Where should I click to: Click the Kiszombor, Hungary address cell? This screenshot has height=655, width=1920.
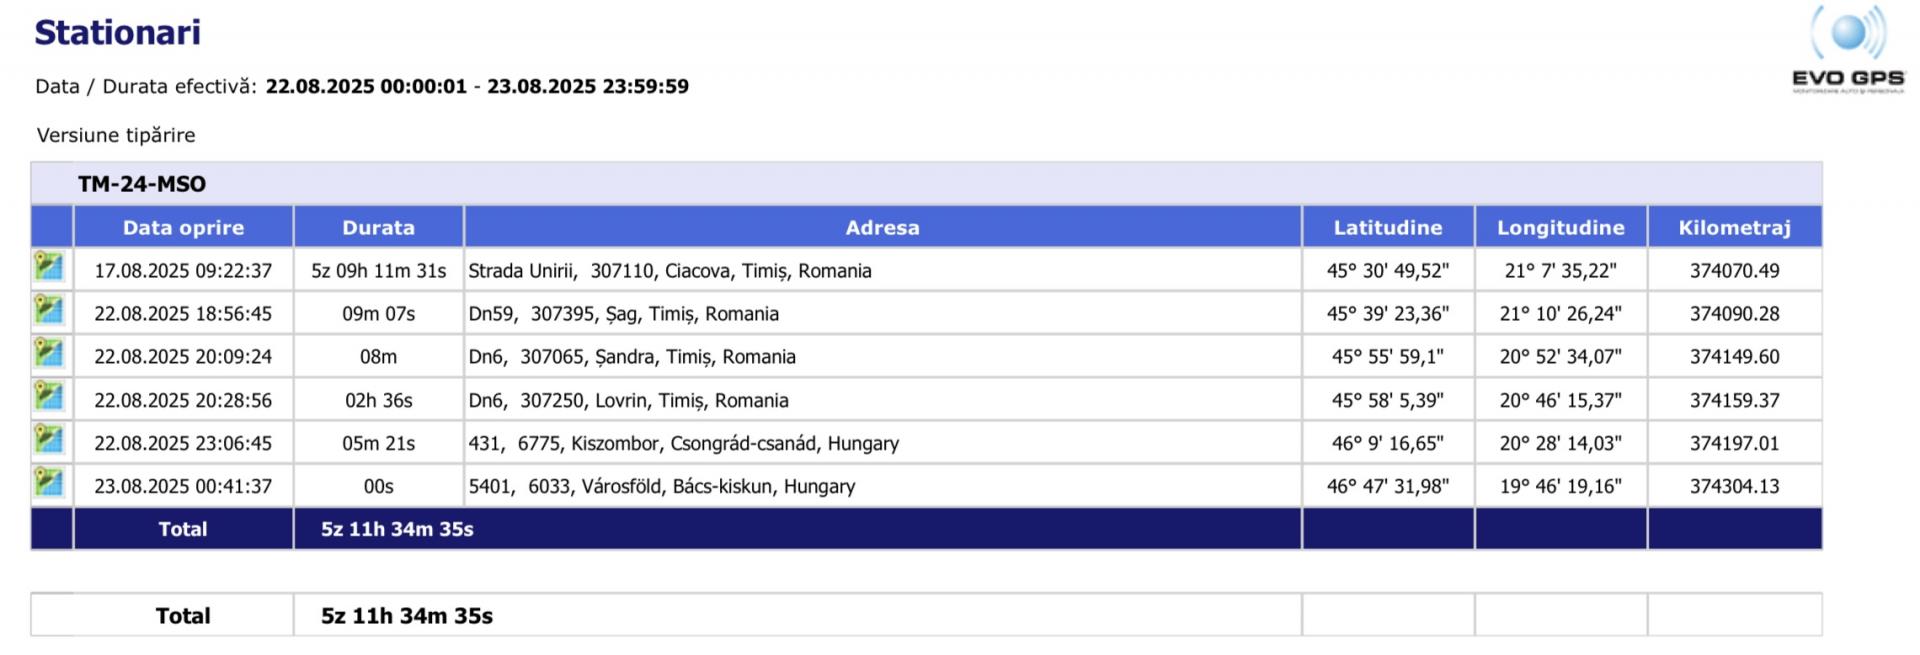click(684, 443)
